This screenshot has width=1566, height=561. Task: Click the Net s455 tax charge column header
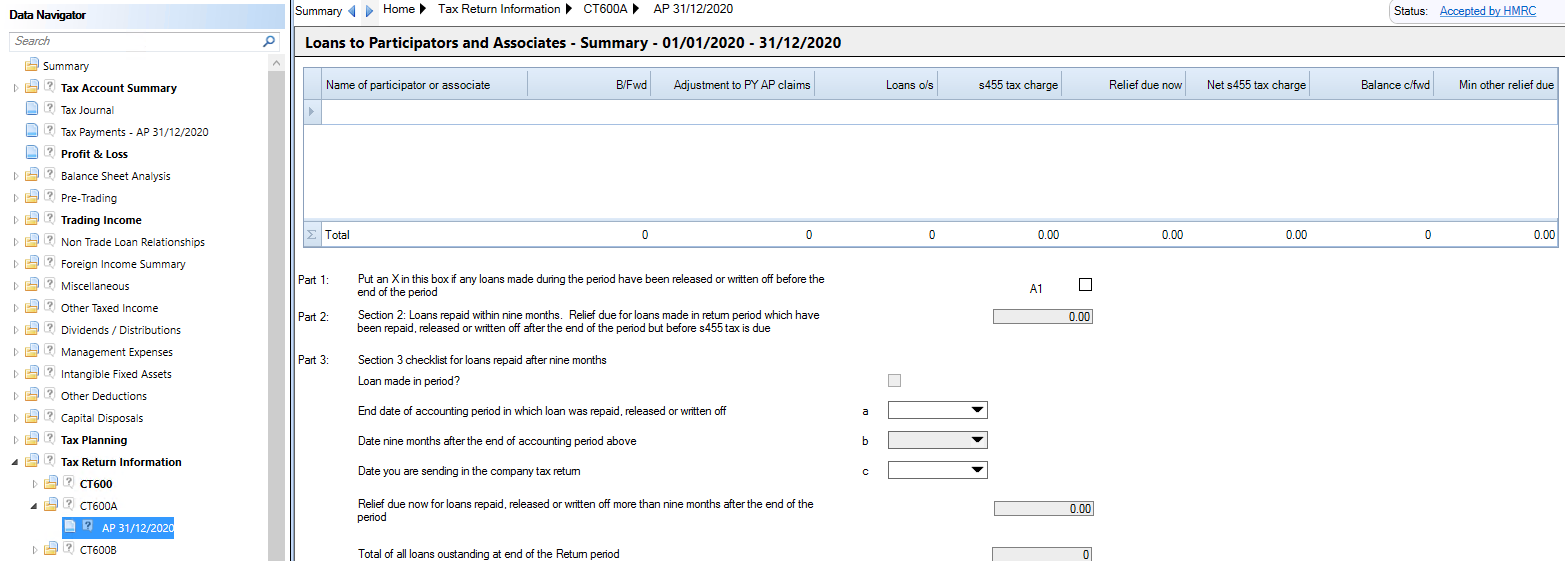pos(1247,85)
